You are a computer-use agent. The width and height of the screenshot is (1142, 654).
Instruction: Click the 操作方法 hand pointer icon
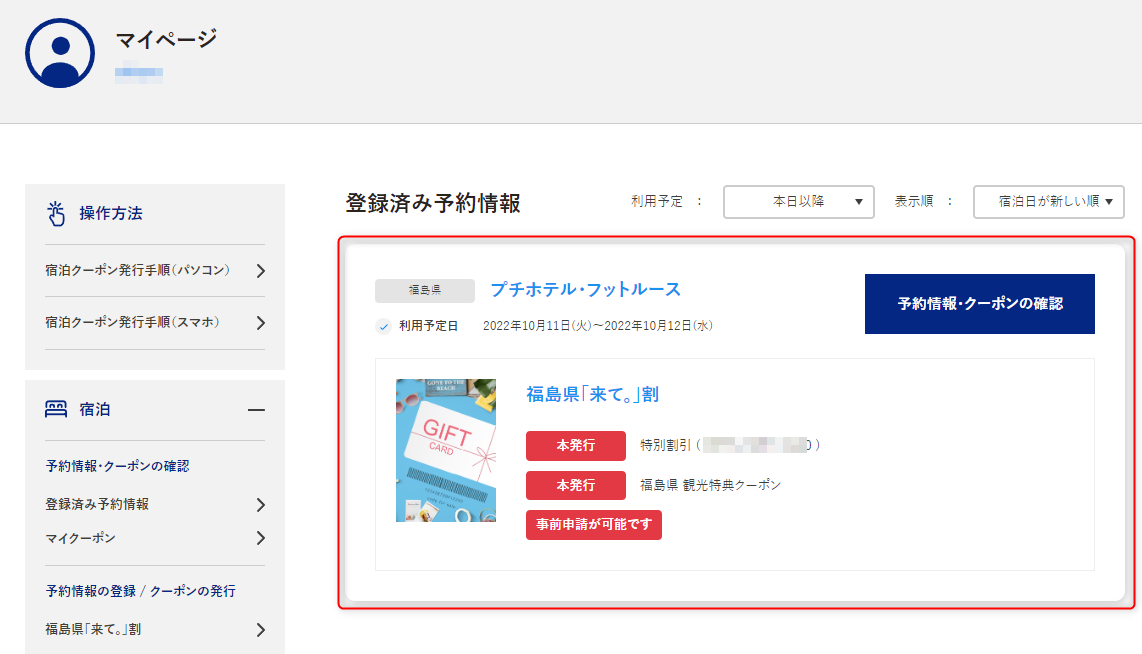pos(56,213)
